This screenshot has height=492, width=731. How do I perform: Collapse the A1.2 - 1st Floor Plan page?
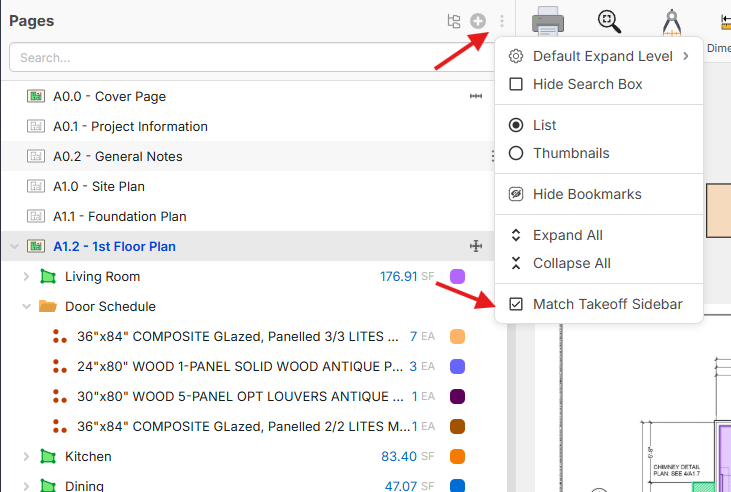pos(14,246)
